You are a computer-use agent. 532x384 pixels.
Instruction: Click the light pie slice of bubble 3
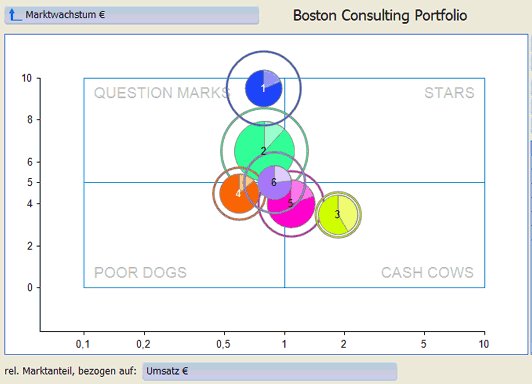[x=348, y=212]
